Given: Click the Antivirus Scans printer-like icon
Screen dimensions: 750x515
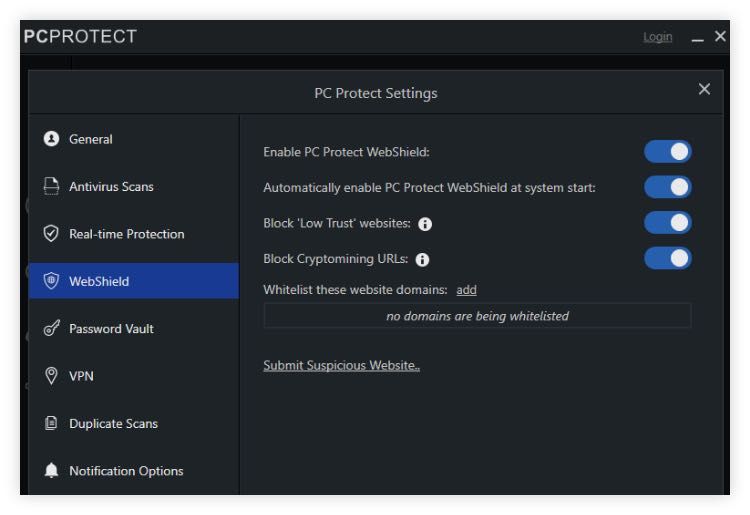Looking at the screenshot, I should click(x=52, y=187).
